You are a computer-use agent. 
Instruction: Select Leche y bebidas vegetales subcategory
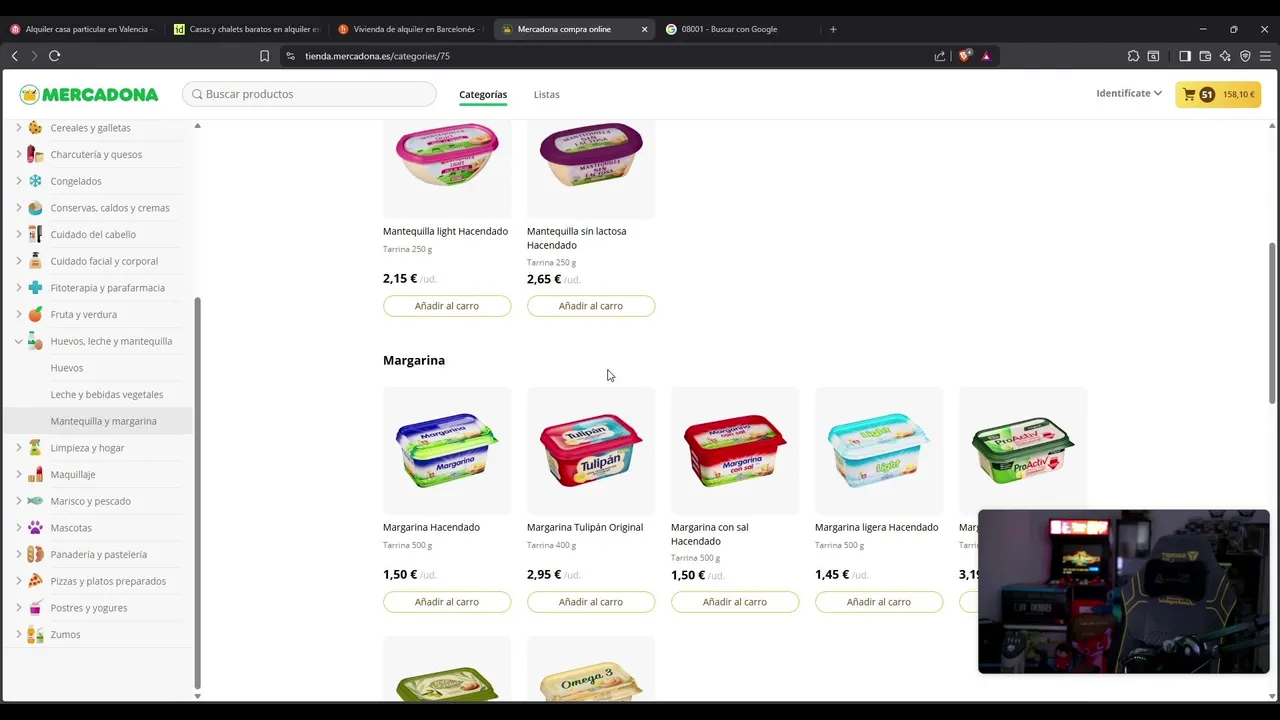coord(107,394)
